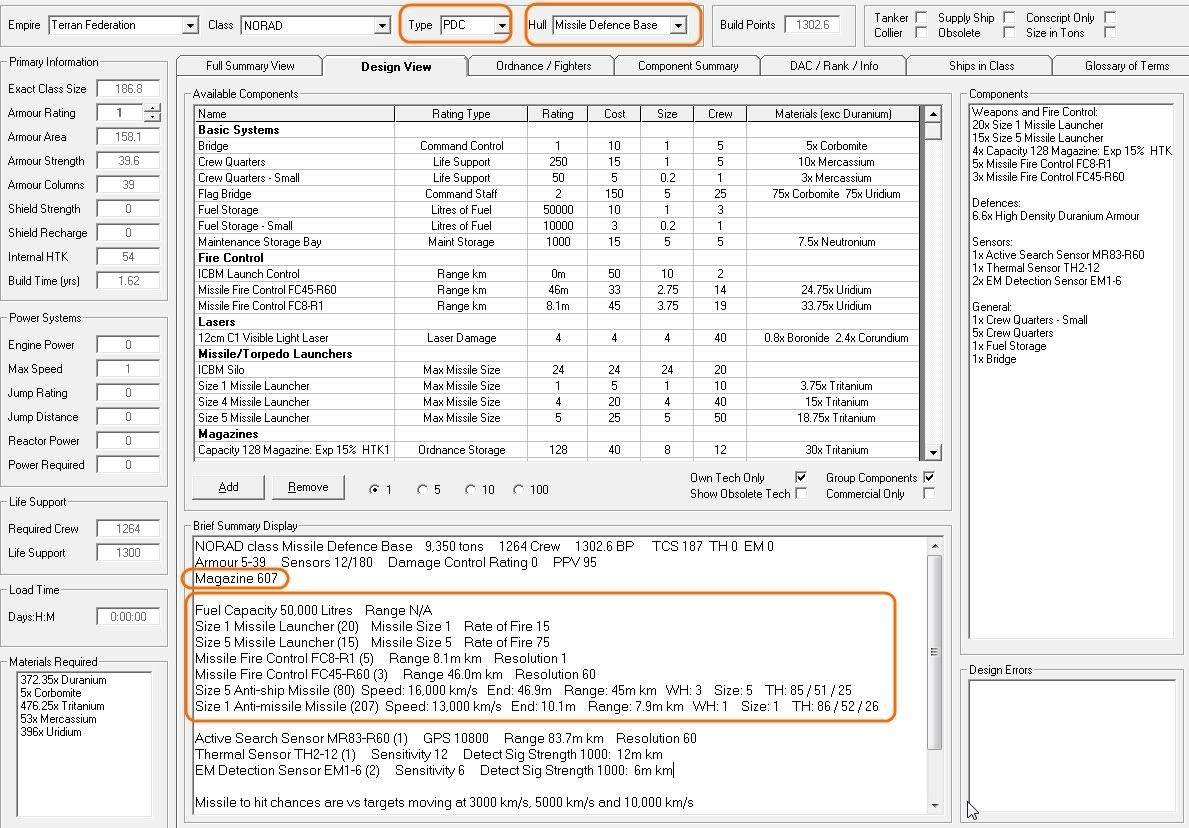Image resolution: width=1189 pixels, height=828 pixels.
Task: Select quantity 5 radio button
Action: [x=422, y=490]
